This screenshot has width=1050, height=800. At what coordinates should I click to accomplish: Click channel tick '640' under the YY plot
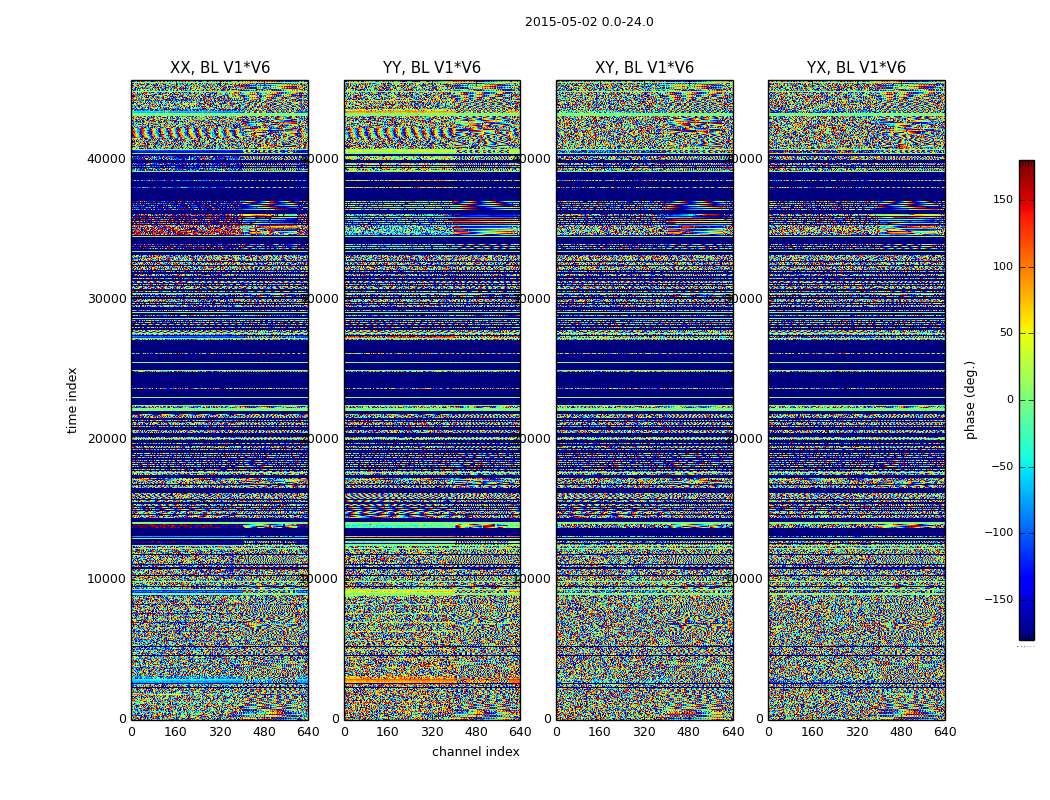520,732
